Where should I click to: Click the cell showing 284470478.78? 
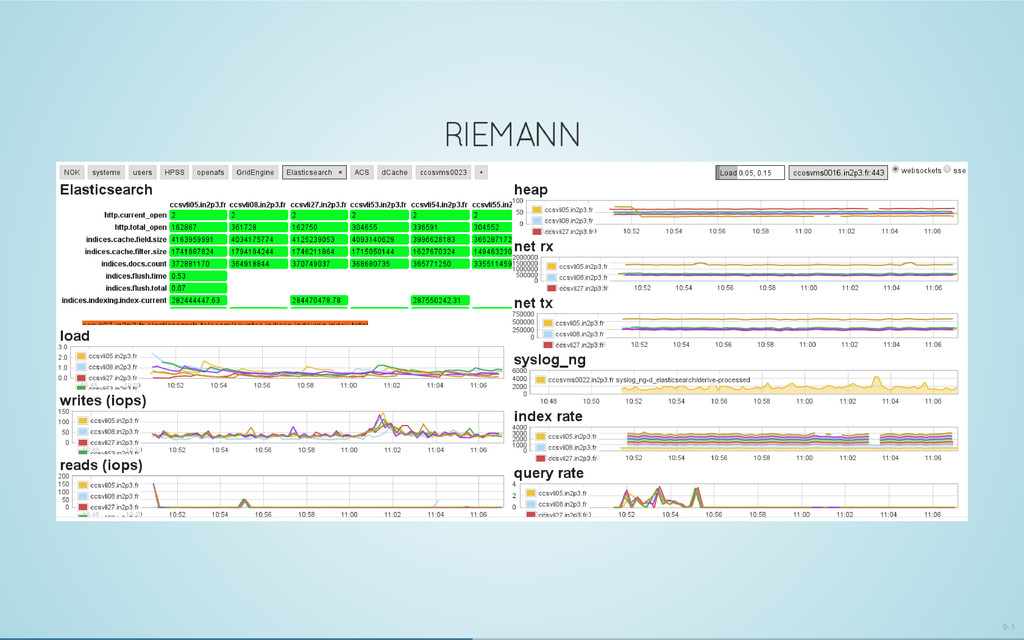point(319,300)
